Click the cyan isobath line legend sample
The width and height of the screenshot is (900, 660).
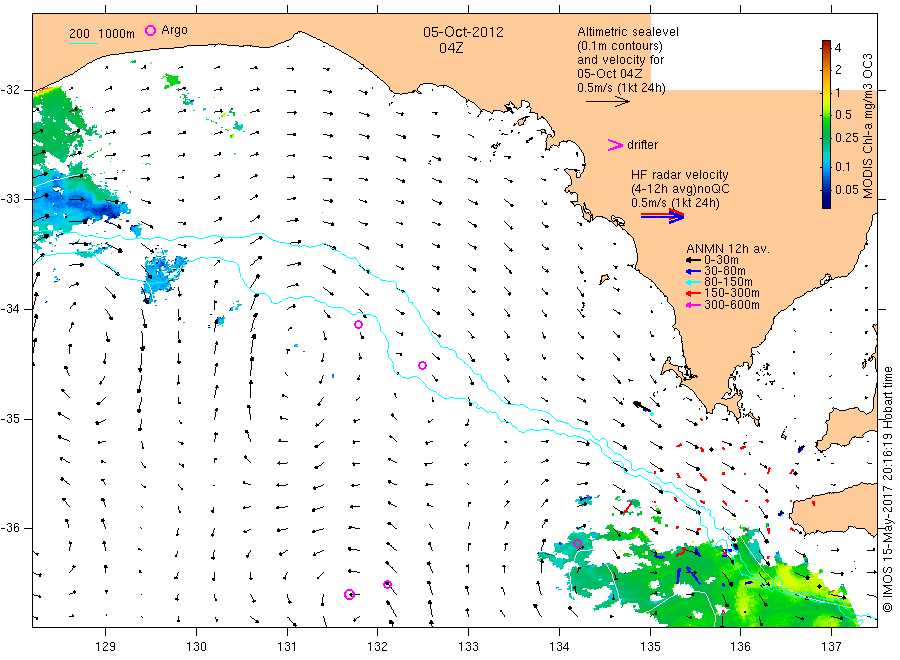83,43
